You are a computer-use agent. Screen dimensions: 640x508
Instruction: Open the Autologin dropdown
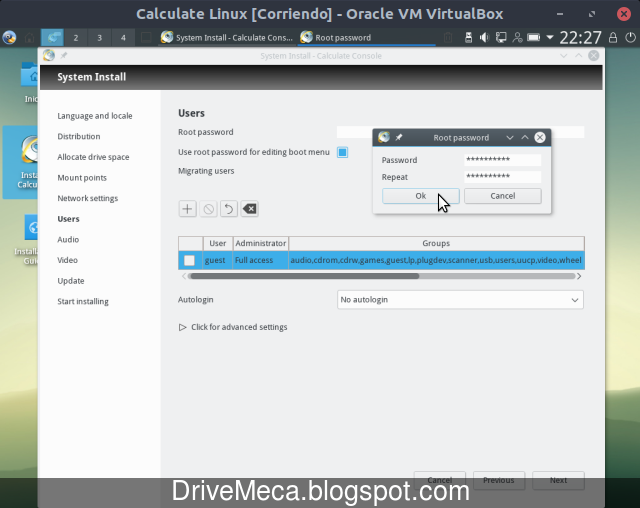tap(460, 300)
